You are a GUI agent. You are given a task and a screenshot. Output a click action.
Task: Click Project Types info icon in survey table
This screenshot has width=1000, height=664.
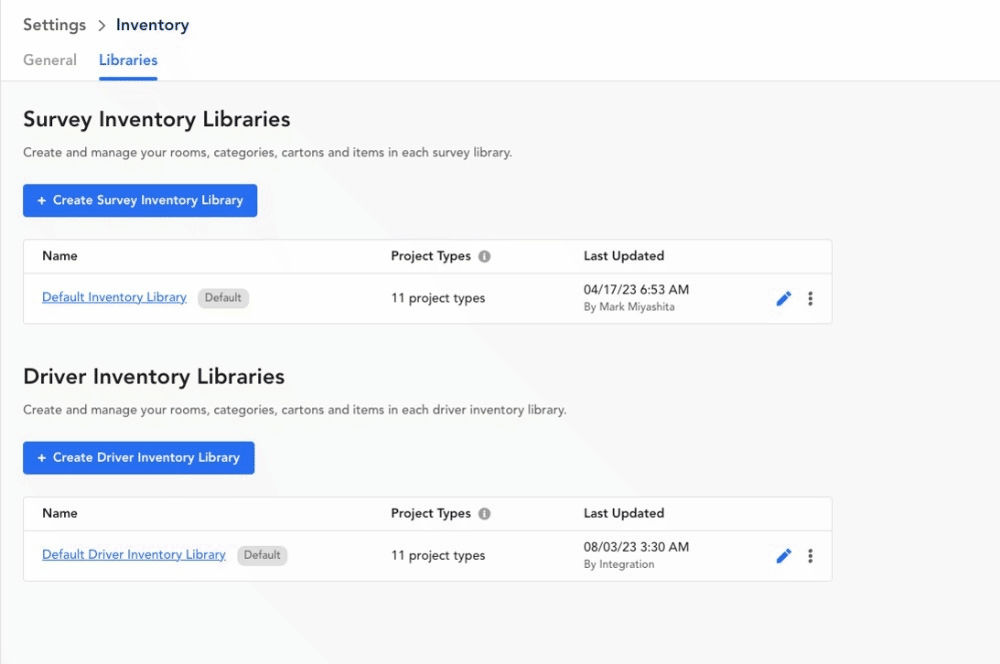[485, 256]
